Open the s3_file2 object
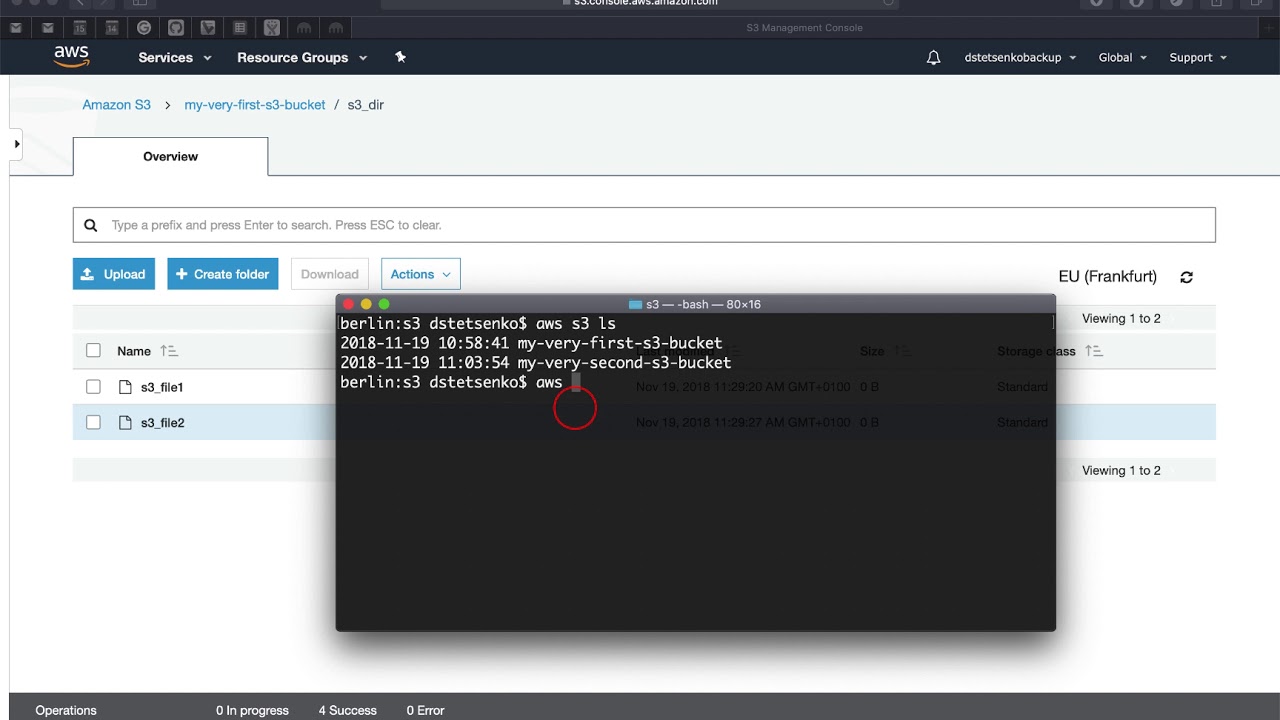This screenshot has width=1280, height=720. (162, 423)
